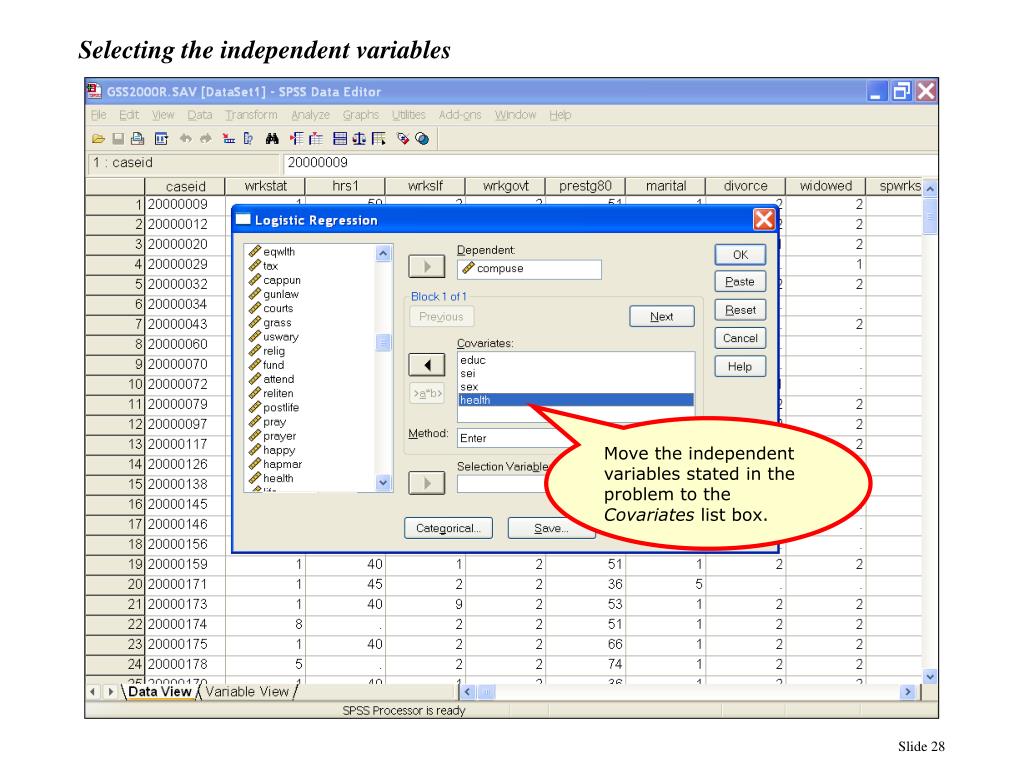
Task: Click the Variables info toolbar icon
Action: pos(248,138)
